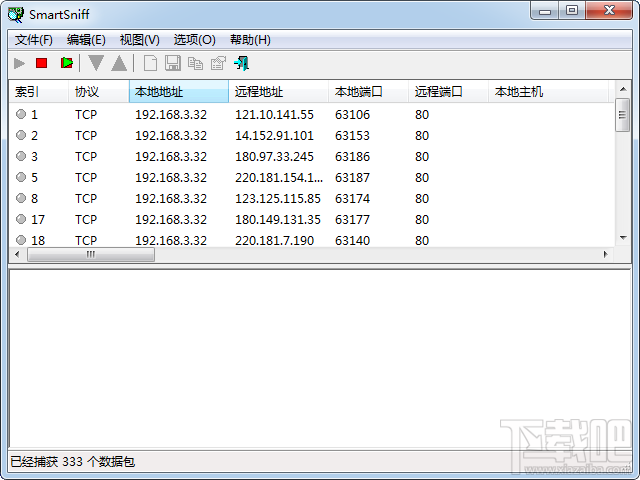Click the status bar packet count text

[x=73, y=462]
